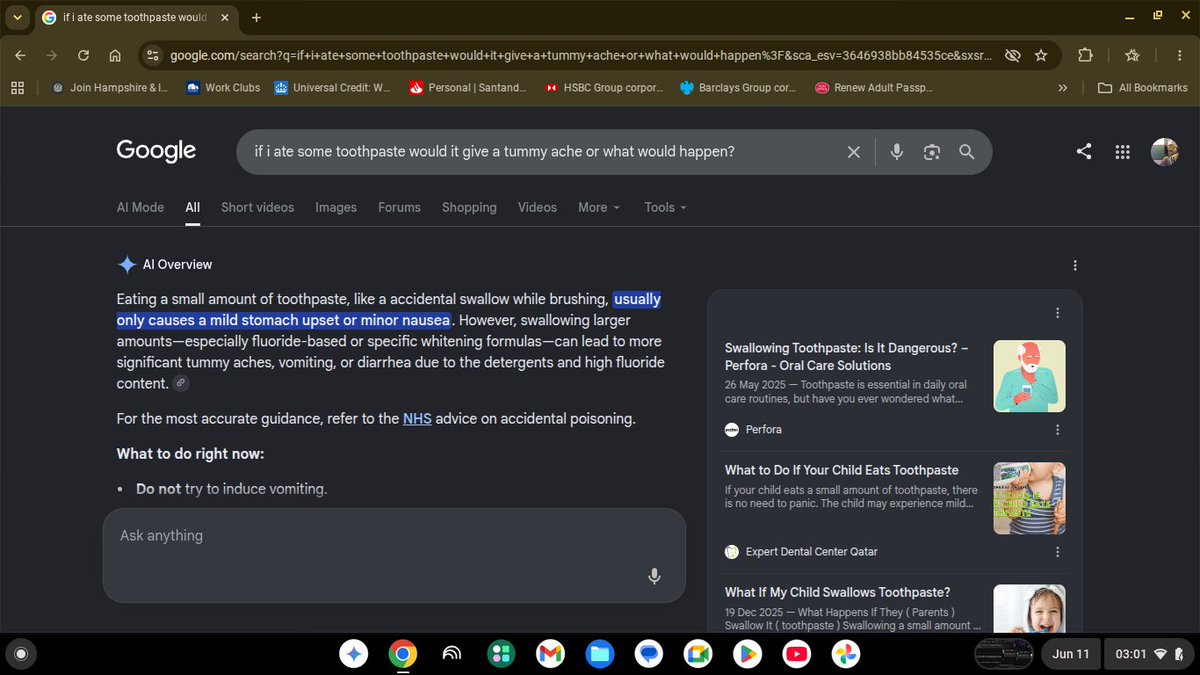Viewport: 1200px width, 675px height.
Task: Expand the Tools dropdown
Action: (665, 207)
